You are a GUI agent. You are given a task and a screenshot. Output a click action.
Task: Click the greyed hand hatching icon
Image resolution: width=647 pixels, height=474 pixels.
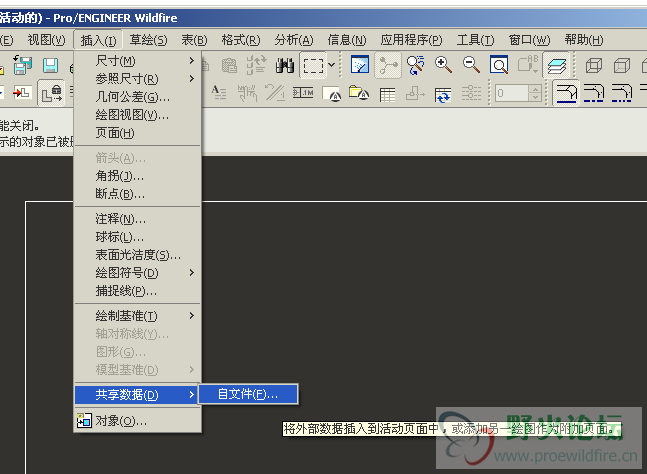click(247, 93)
